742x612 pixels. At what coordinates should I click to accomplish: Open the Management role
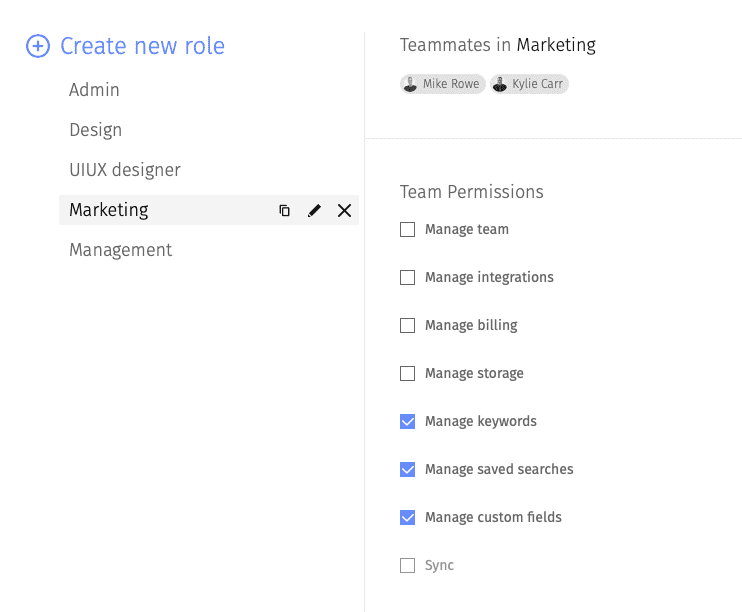point(121,250)
